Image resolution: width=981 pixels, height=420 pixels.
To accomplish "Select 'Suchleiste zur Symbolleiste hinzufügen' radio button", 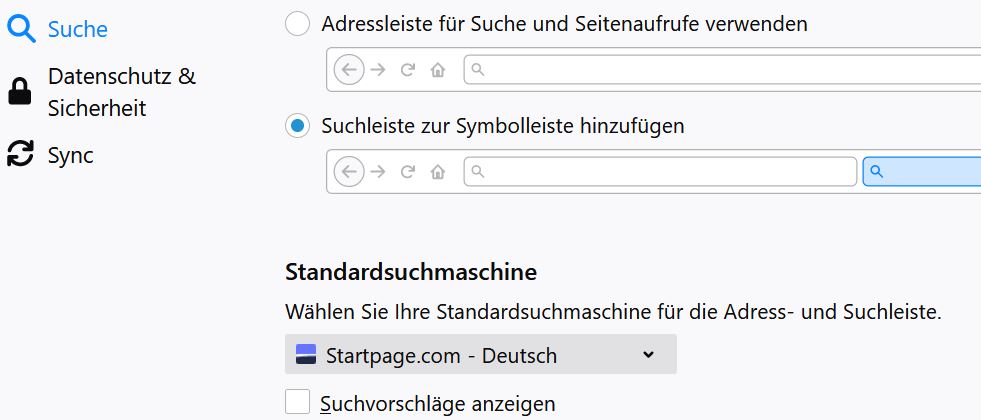I will click(x=297, y=127).
